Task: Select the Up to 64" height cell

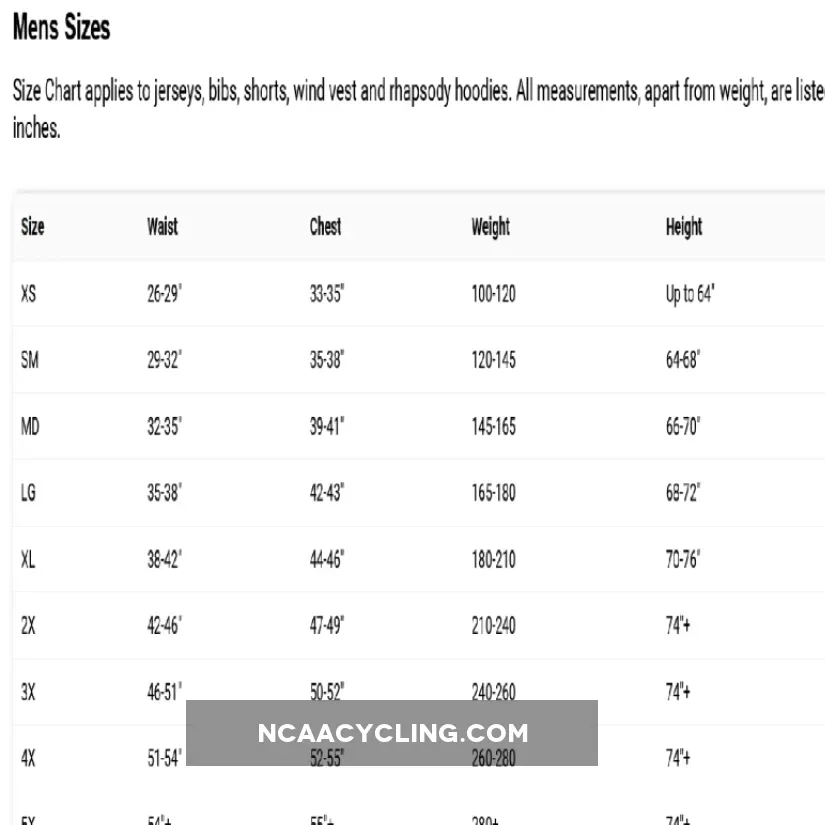Action: (x=690, y=294)
